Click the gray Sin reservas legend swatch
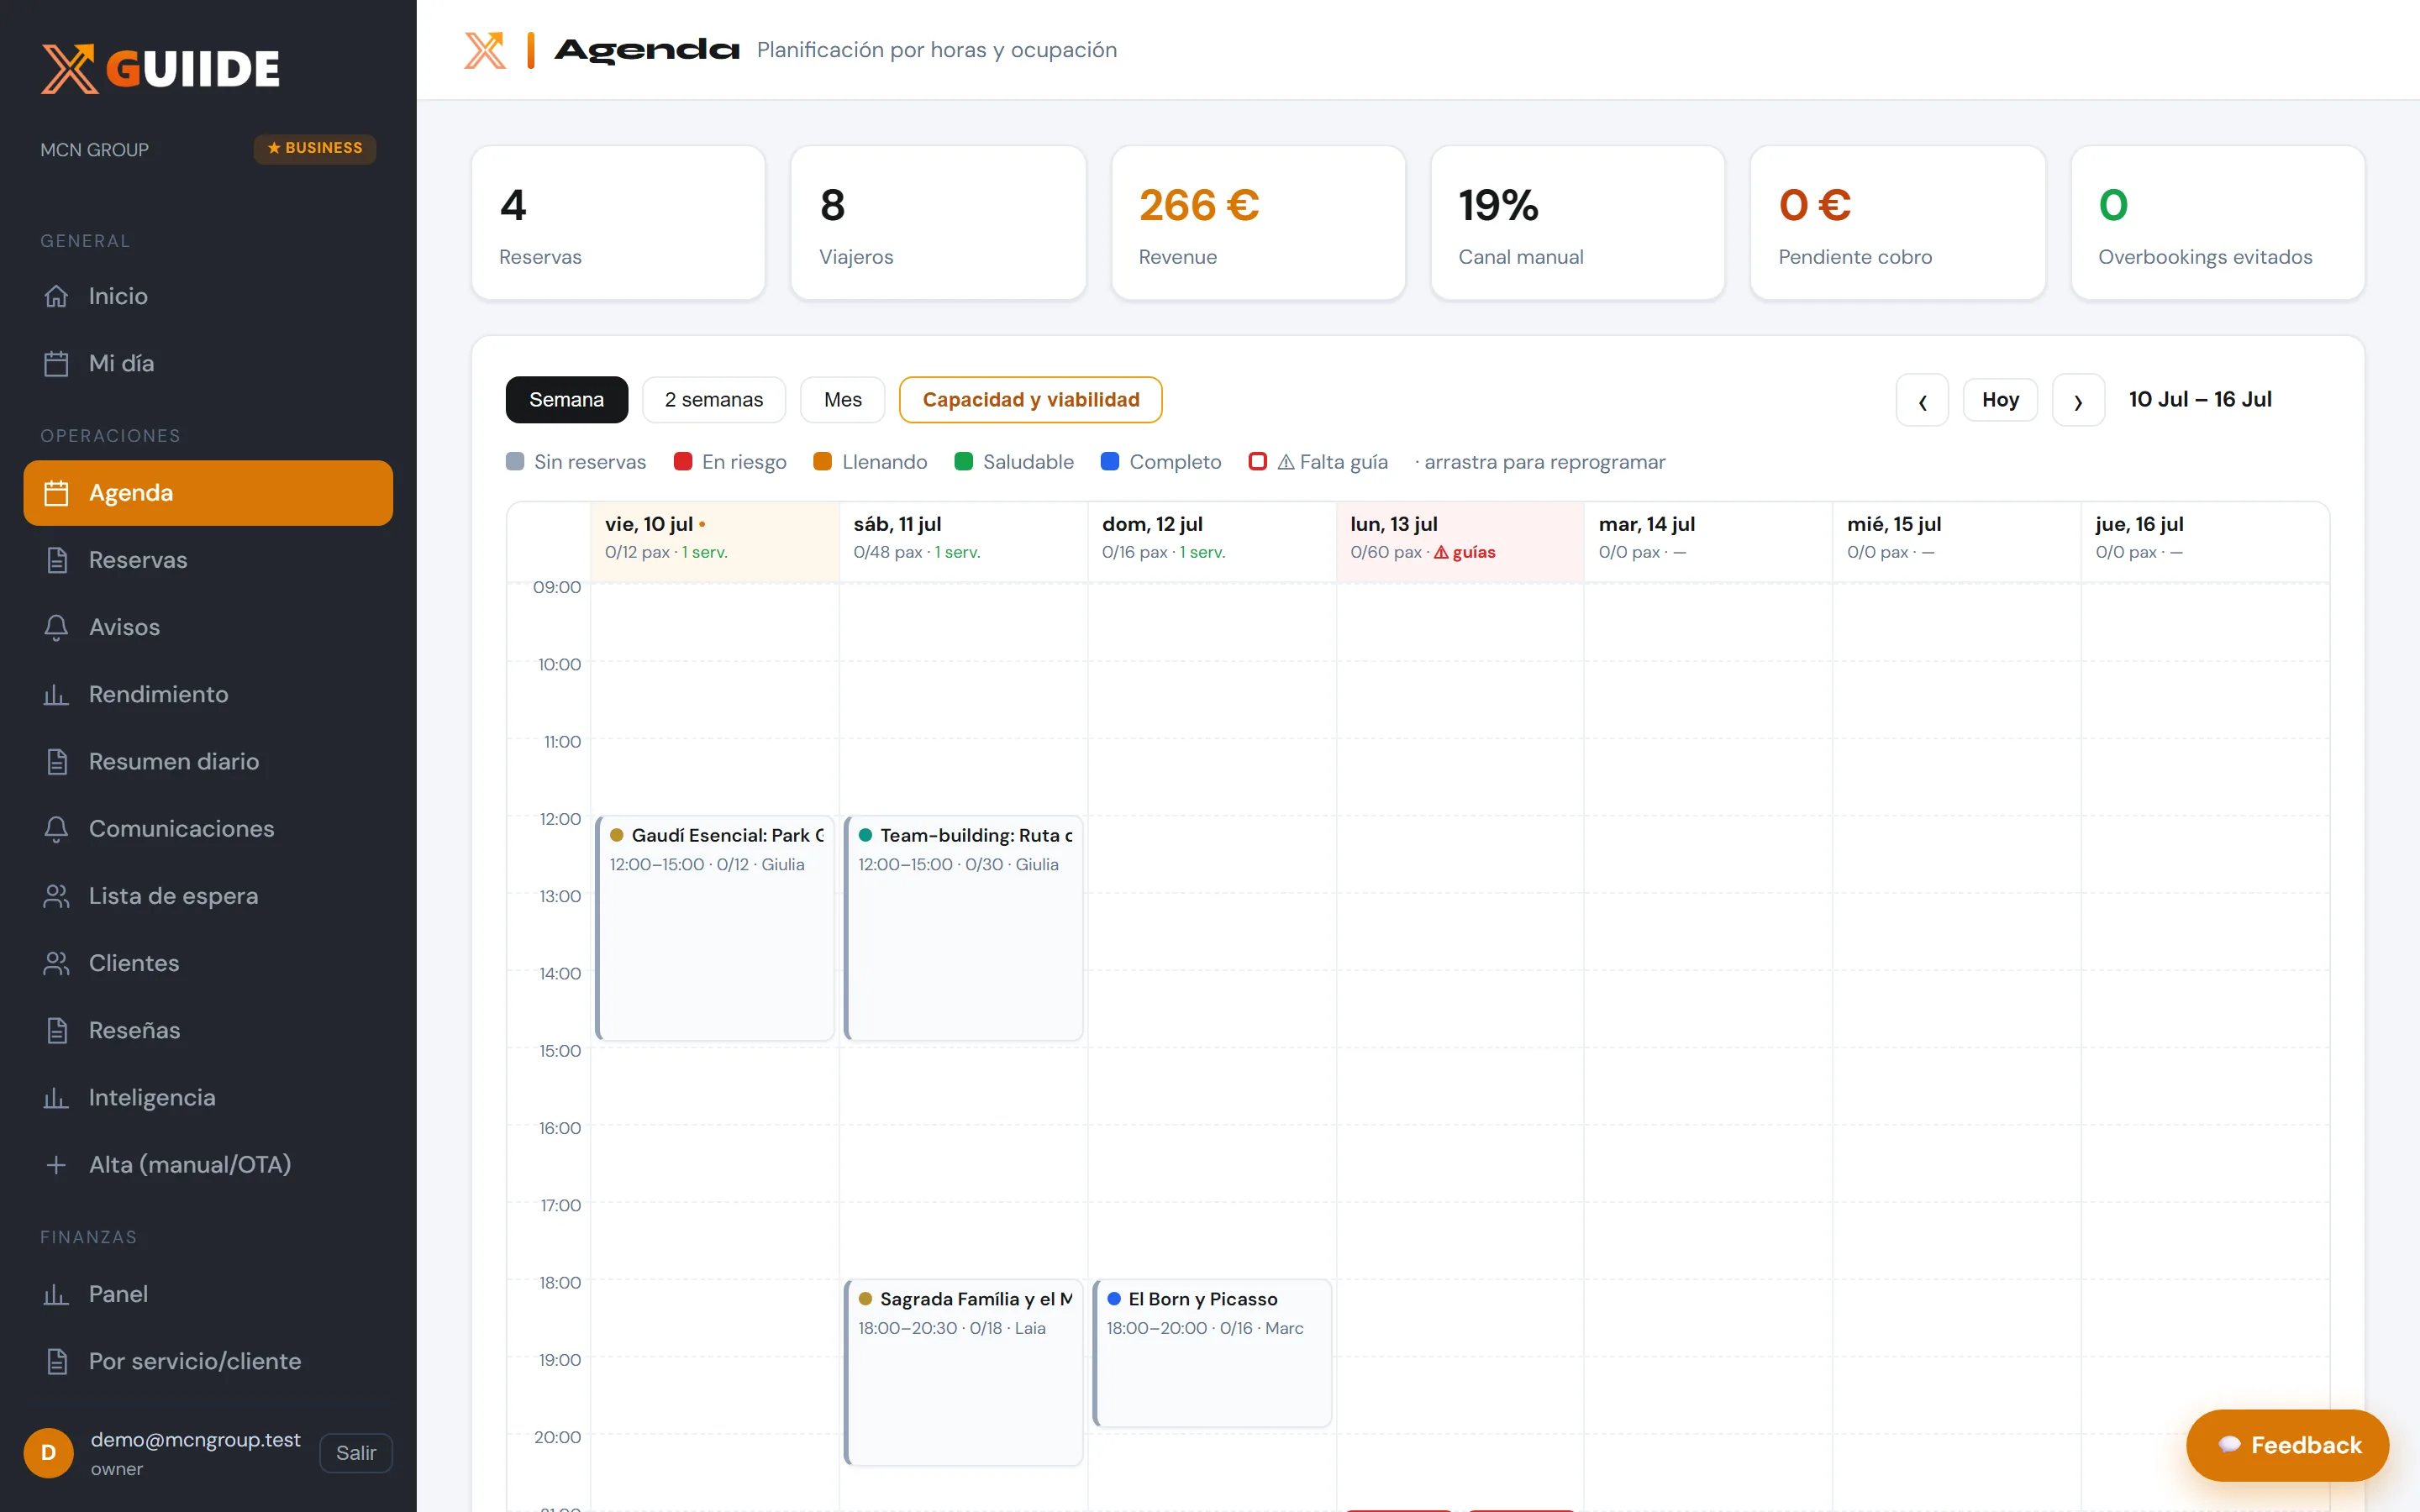Screen dimensions: 2420x1512 [515, 461]
